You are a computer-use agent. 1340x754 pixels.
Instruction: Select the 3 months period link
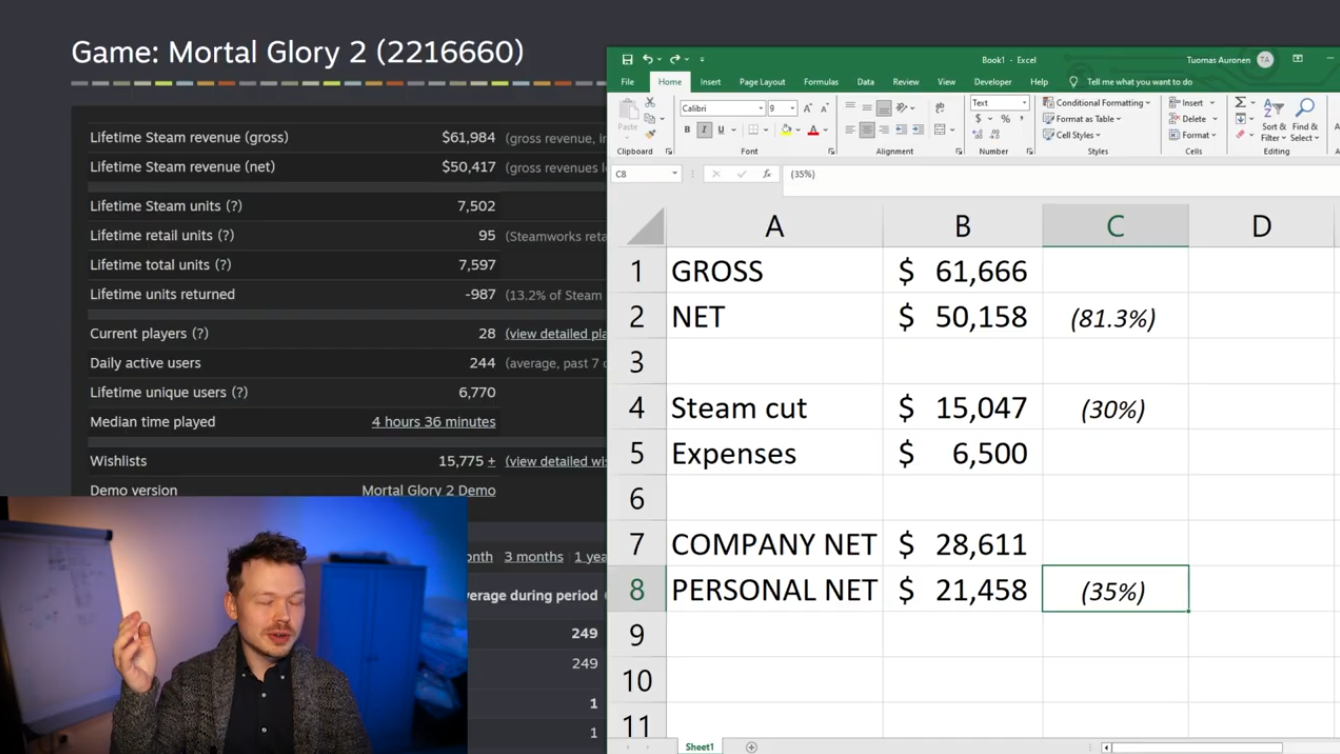pos(533,557)
